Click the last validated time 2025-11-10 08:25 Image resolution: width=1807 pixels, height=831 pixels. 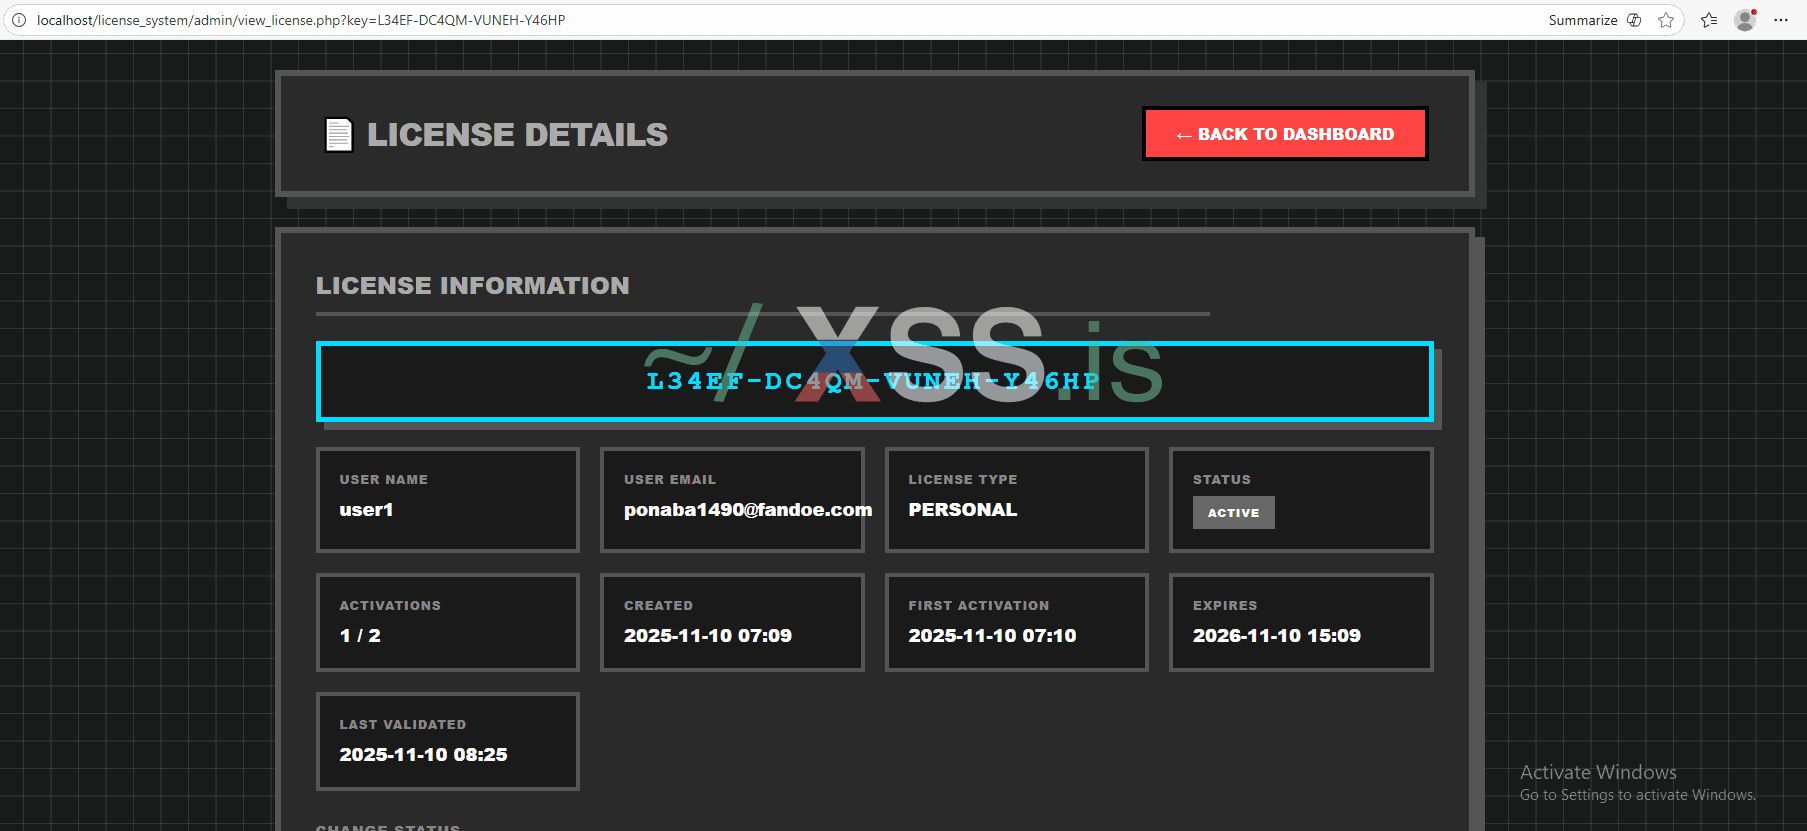(423, 755)
